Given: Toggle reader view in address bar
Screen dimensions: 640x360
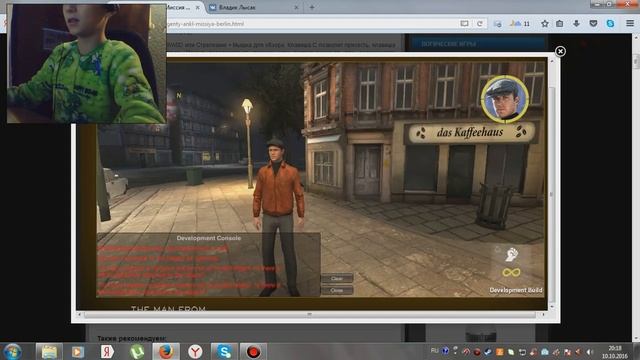Looking at the screenshot, I should tap(464, 24).
